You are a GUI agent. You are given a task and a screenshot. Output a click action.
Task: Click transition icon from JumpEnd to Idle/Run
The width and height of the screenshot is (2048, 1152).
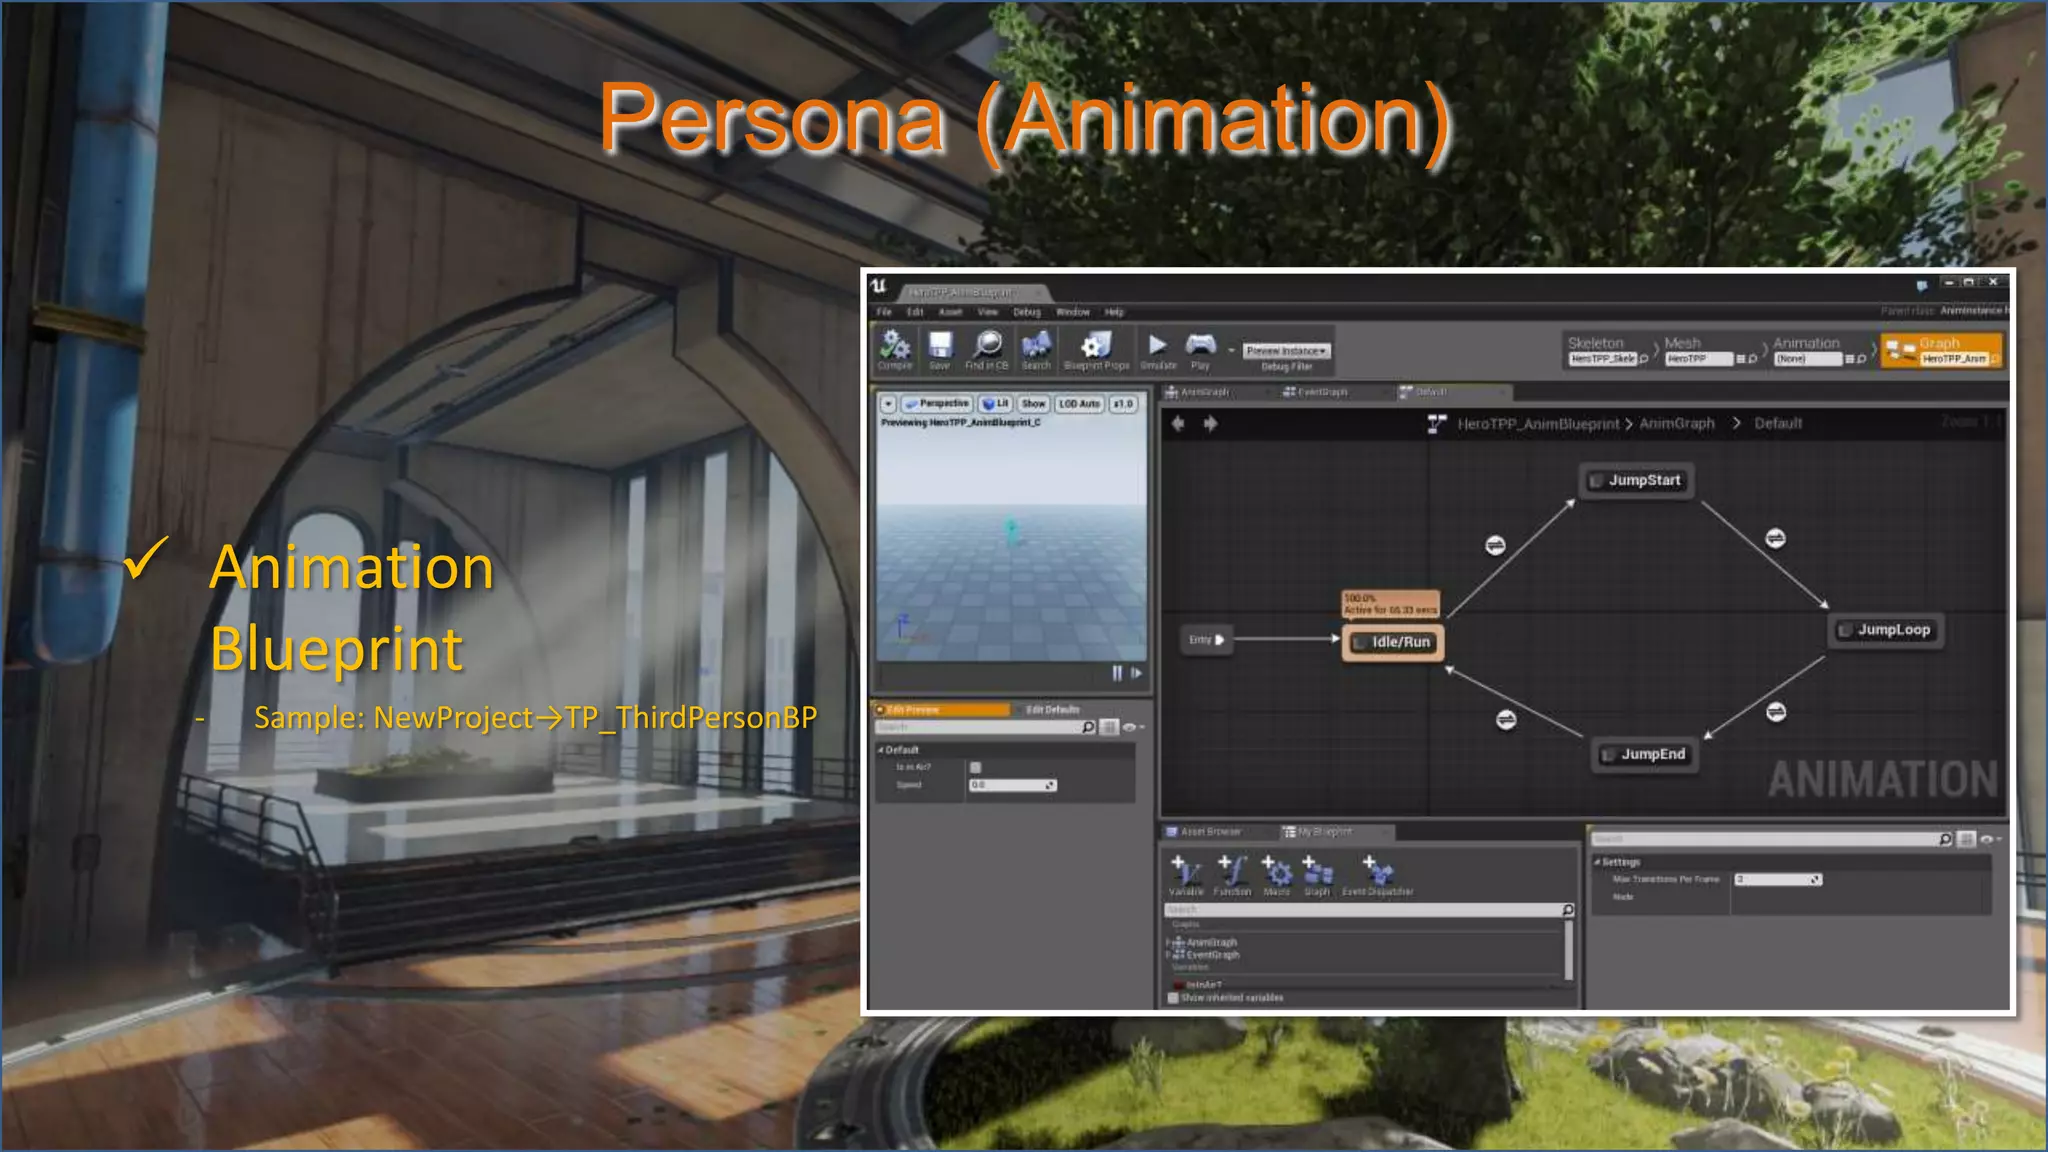click(x=1506, y=720)
